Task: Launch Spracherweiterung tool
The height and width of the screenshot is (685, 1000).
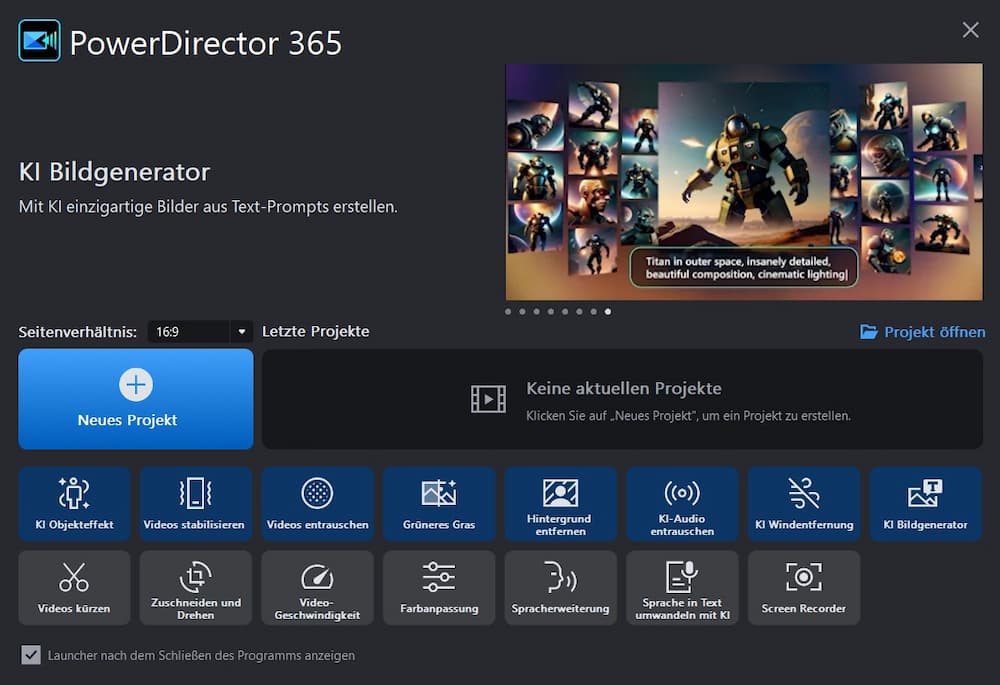Action: [x=561, y=588]
